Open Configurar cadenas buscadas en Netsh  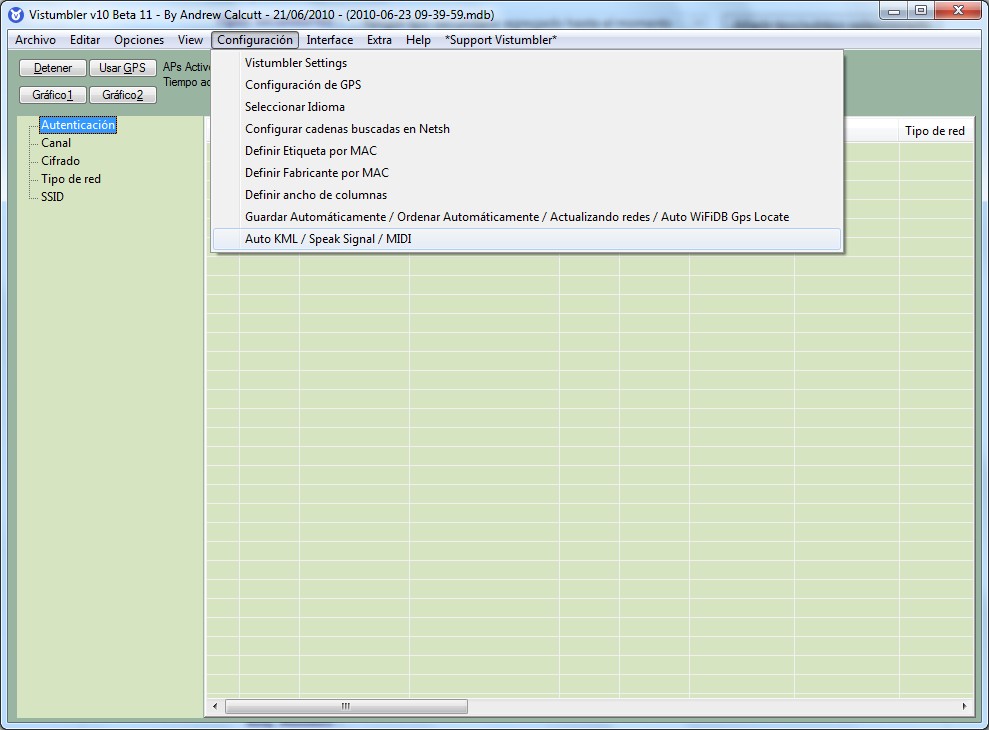click(x=527, y=129)
